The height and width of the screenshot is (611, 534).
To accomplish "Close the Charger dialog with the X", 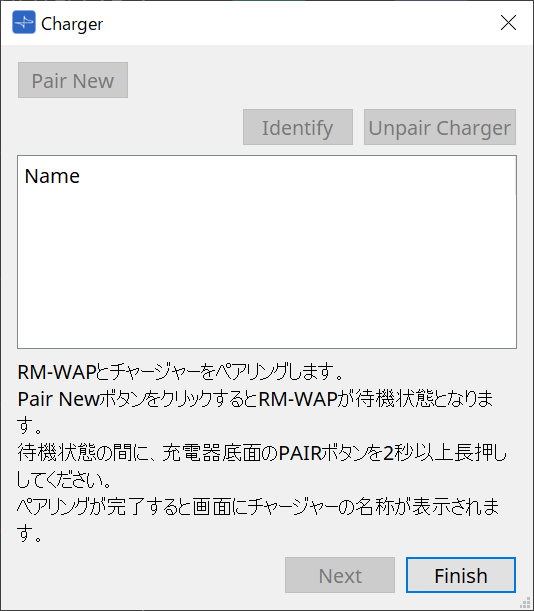I will tap(508, 23).
